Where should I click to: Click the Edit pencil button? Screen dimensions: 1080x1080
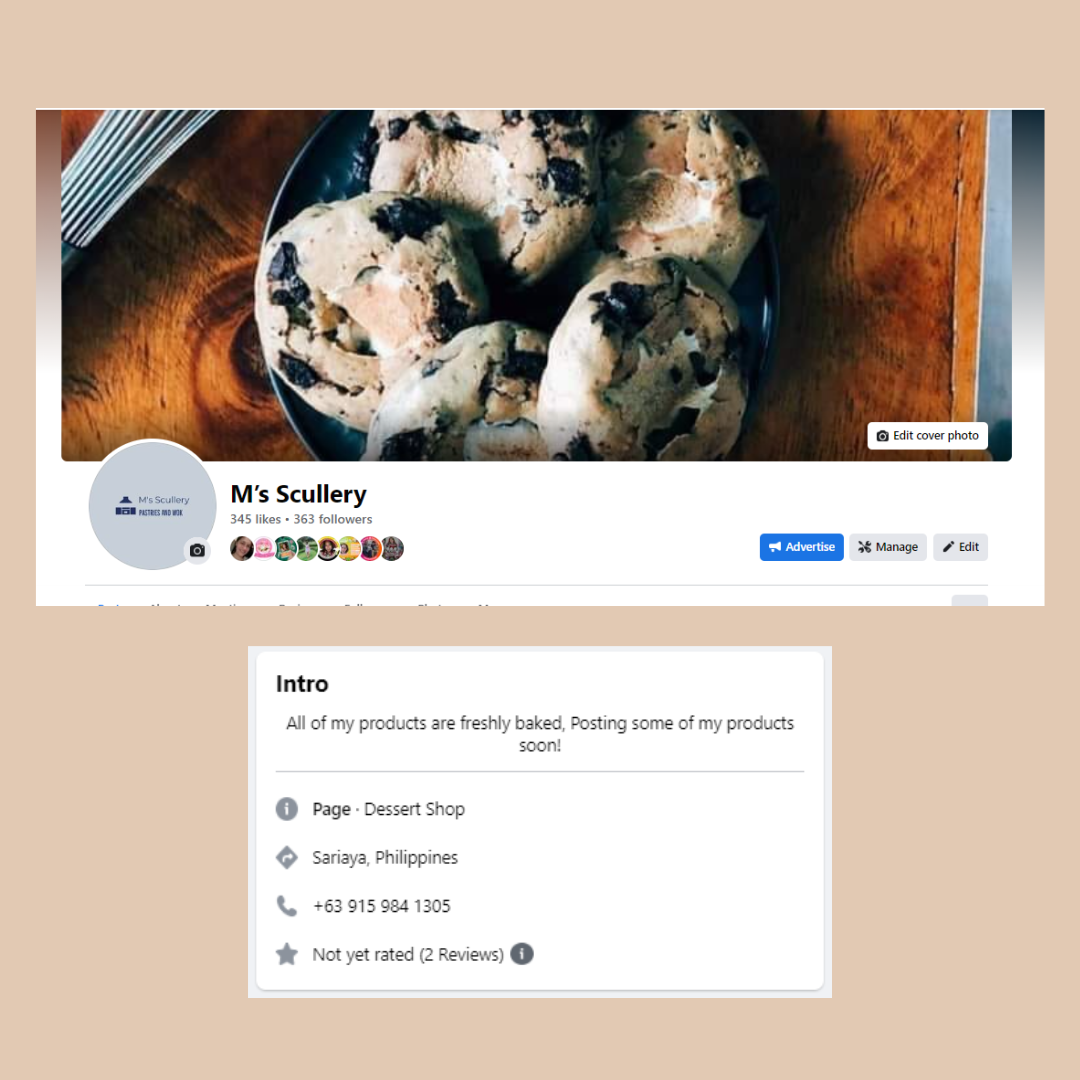[960, 547]
